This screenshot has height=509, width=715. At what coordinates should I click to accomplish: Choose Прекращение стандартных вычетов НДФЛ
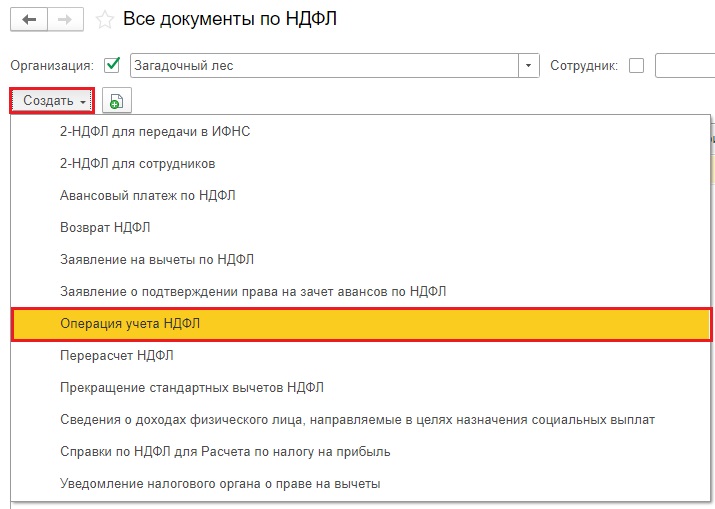coord(360,387)
